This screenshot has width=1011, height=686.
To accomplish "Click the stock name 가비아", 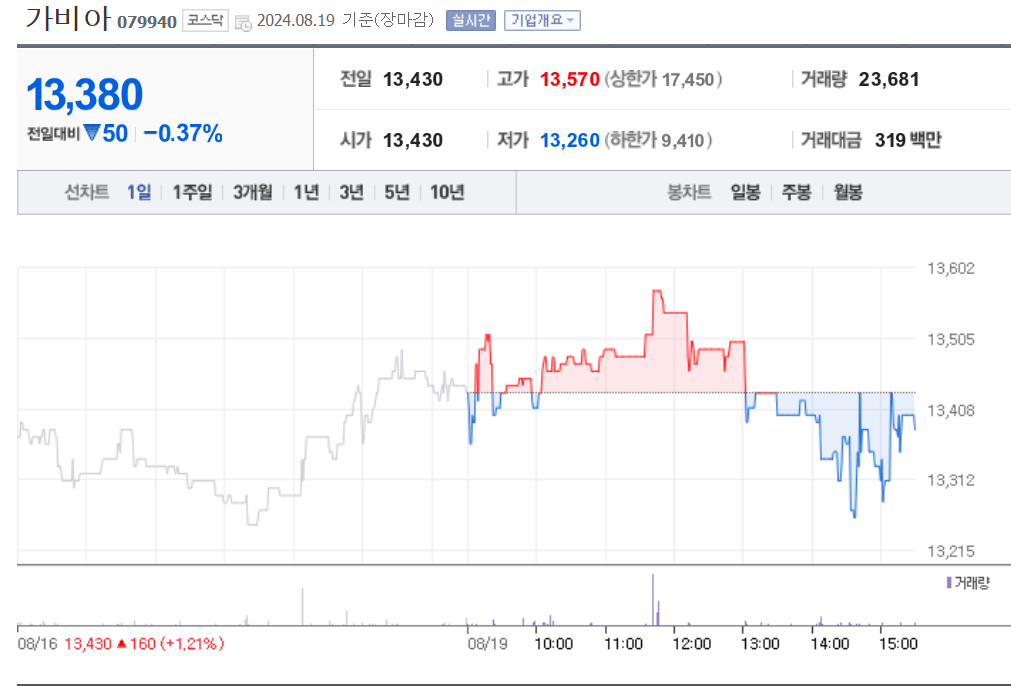I will pos(68,19).
